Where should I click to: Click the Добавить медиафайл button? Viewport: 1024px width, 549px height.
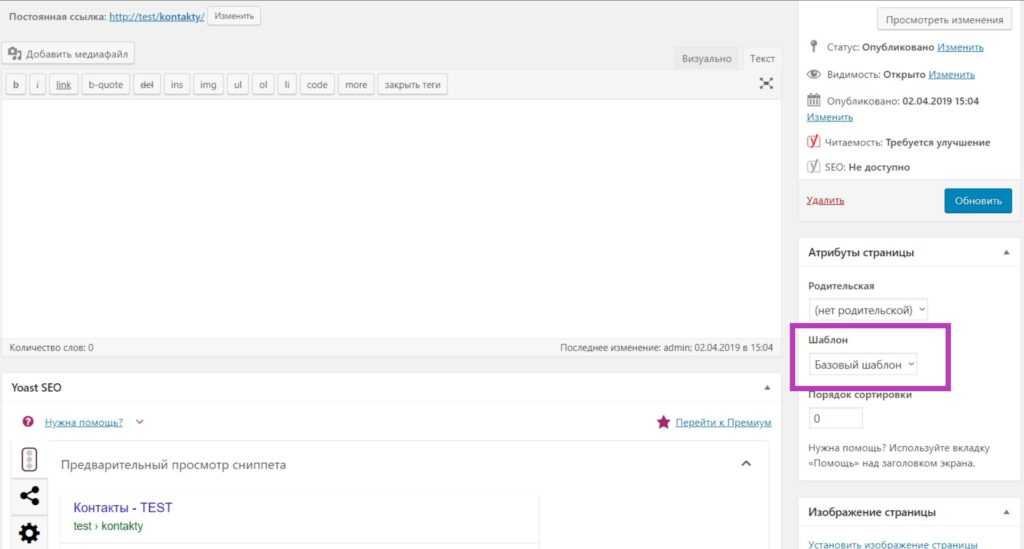click(69, 54)
